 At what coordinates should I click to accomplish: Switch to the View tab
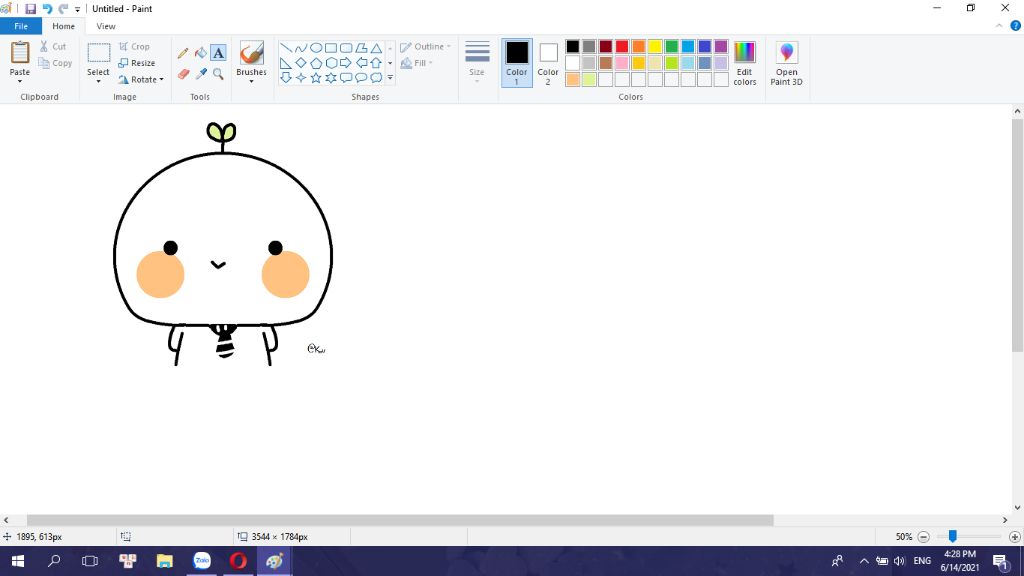(x=106, y=26)
